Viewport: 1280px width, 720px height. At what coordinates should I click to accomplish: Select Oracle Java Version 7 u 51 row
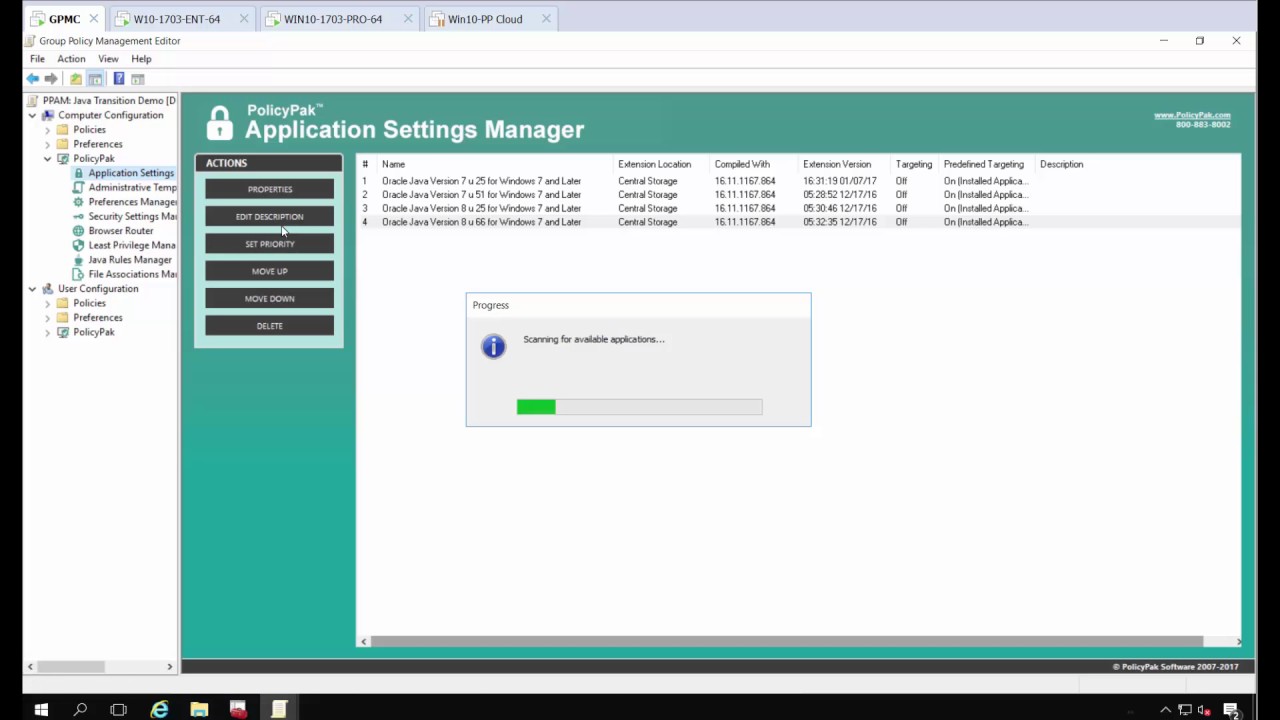(x=798, y=195)
